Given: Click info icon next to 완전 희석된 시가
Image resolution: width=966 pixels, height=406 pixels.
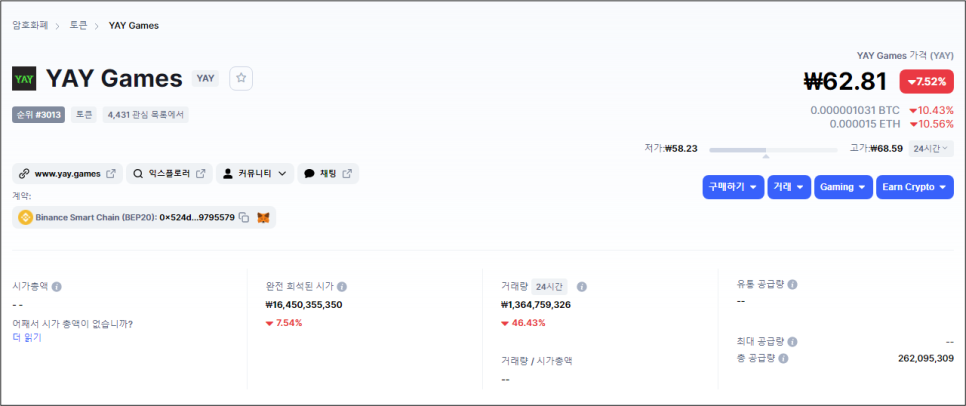Looking at the screenshot, I should [342, 286].
